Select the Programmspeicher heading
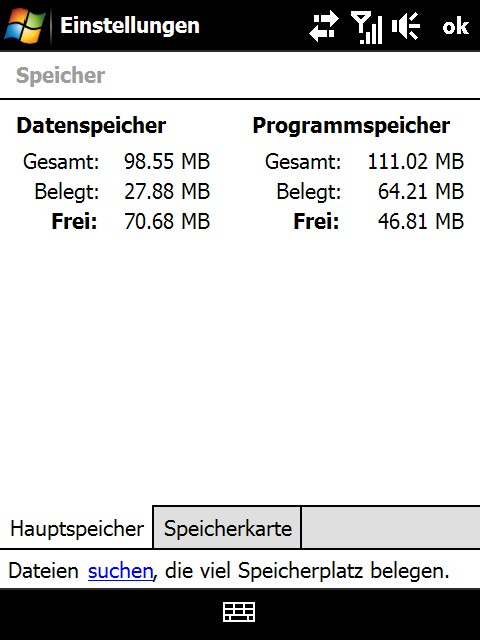 (x=351, y=125)
